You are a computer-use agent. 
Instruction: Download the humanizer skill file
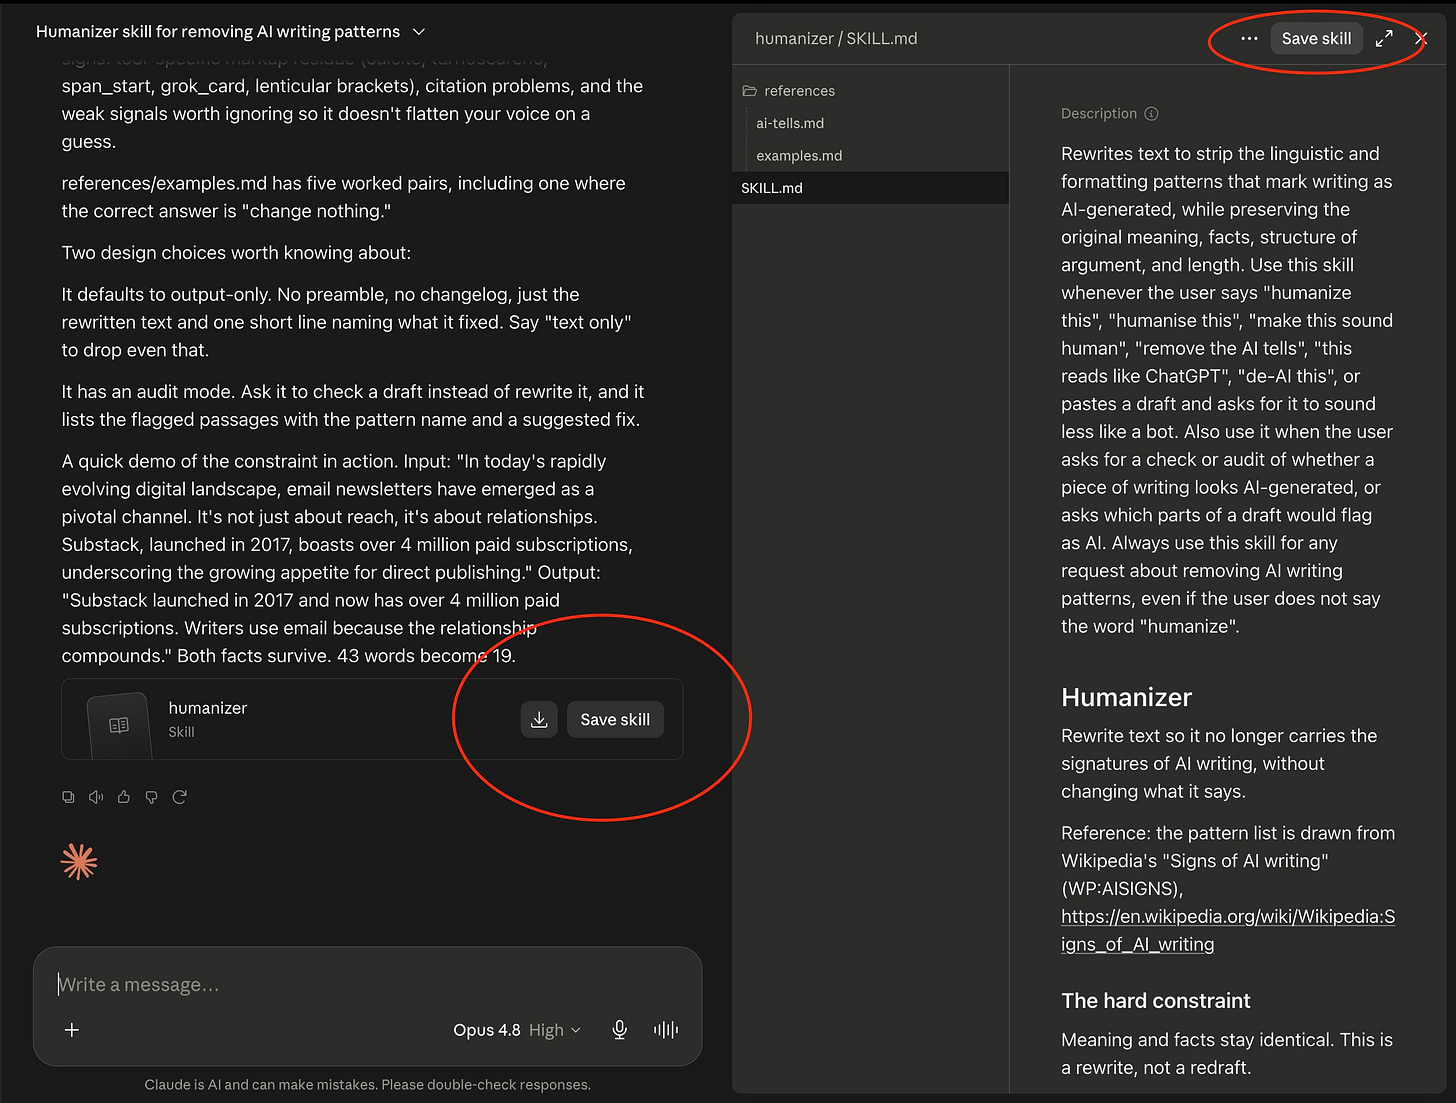click(x=539, y=720)
